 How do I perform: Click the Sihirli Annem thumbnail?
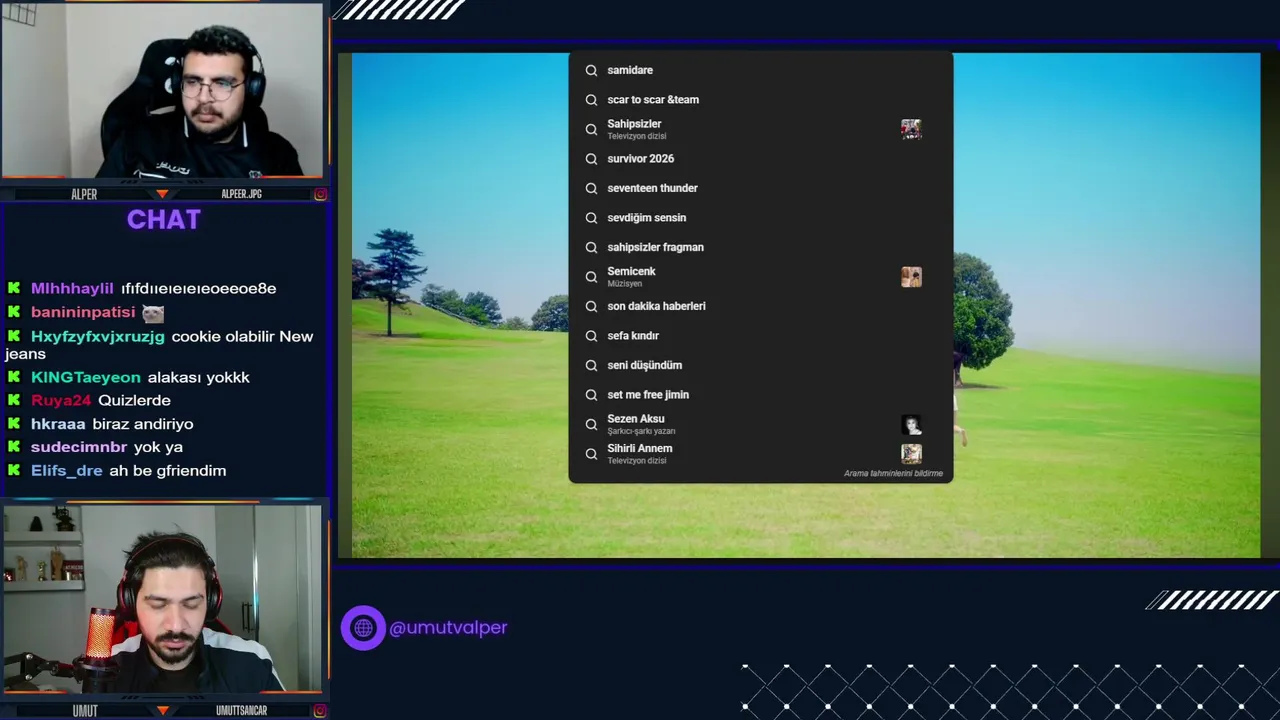911,454
